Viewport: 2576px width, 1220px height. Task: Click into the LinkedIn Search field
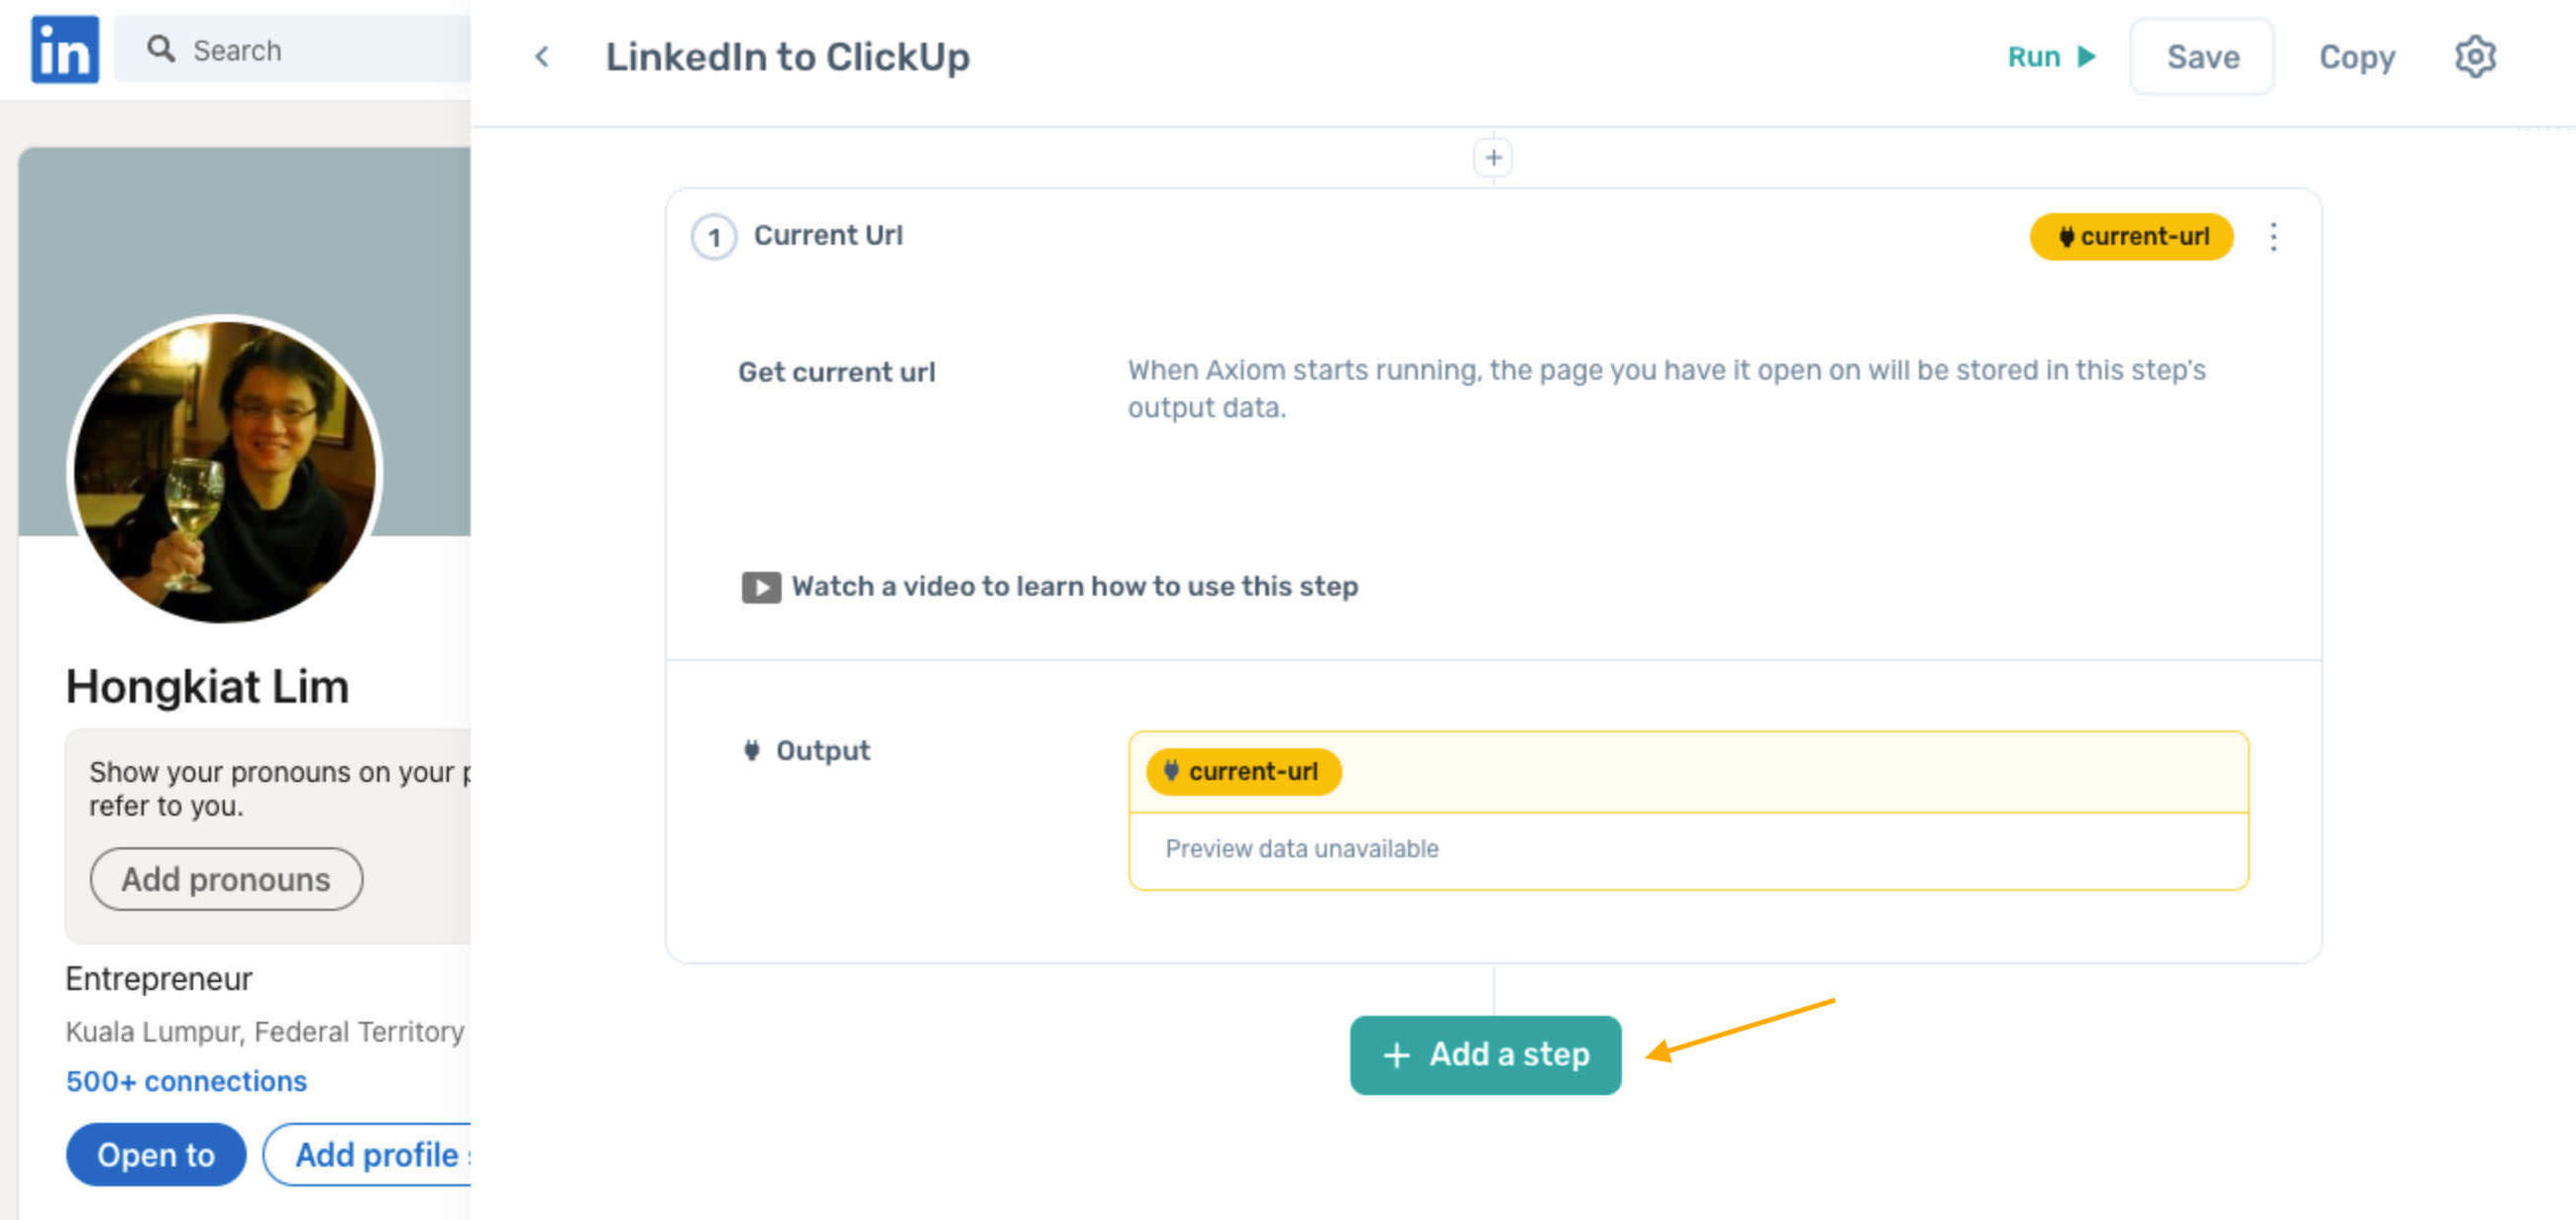point(292,49)
